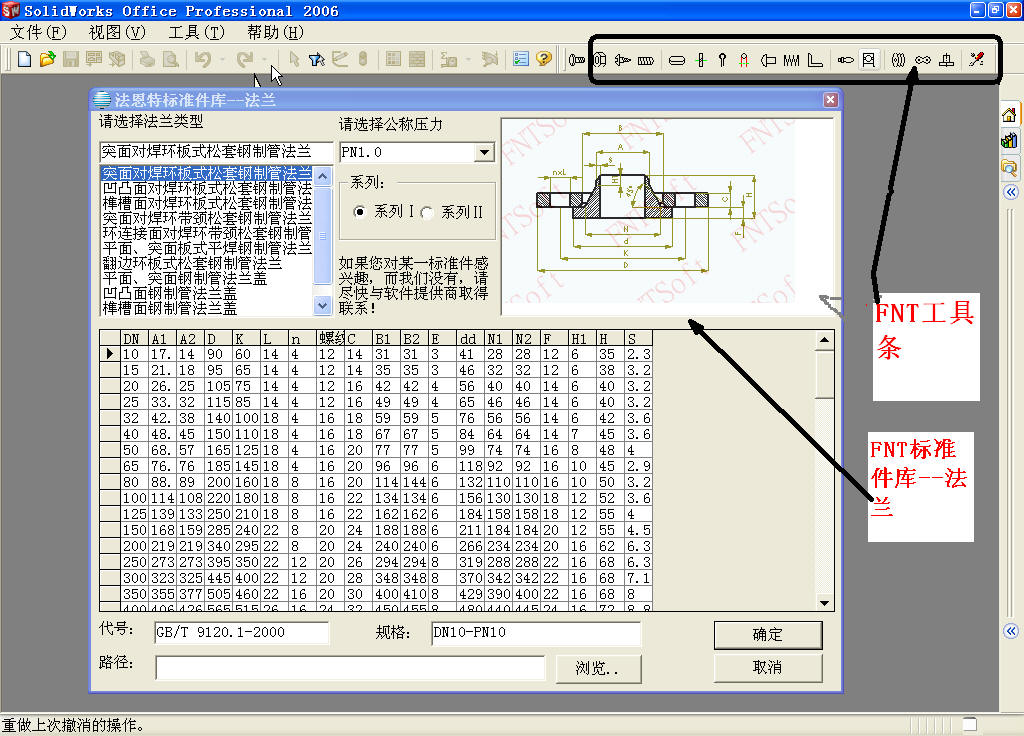Click the home icon in right pane
This screenshot has height=736, width=1024.
pos(1009,115)
